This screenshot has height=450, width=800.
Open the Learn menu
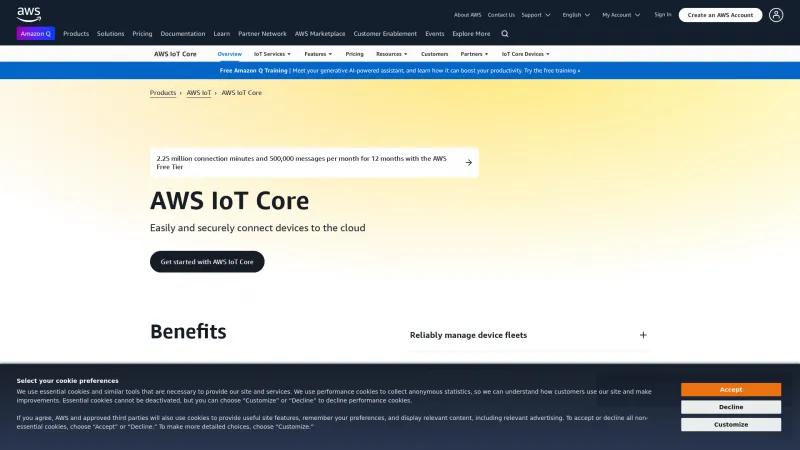click(x=221, y=34)
